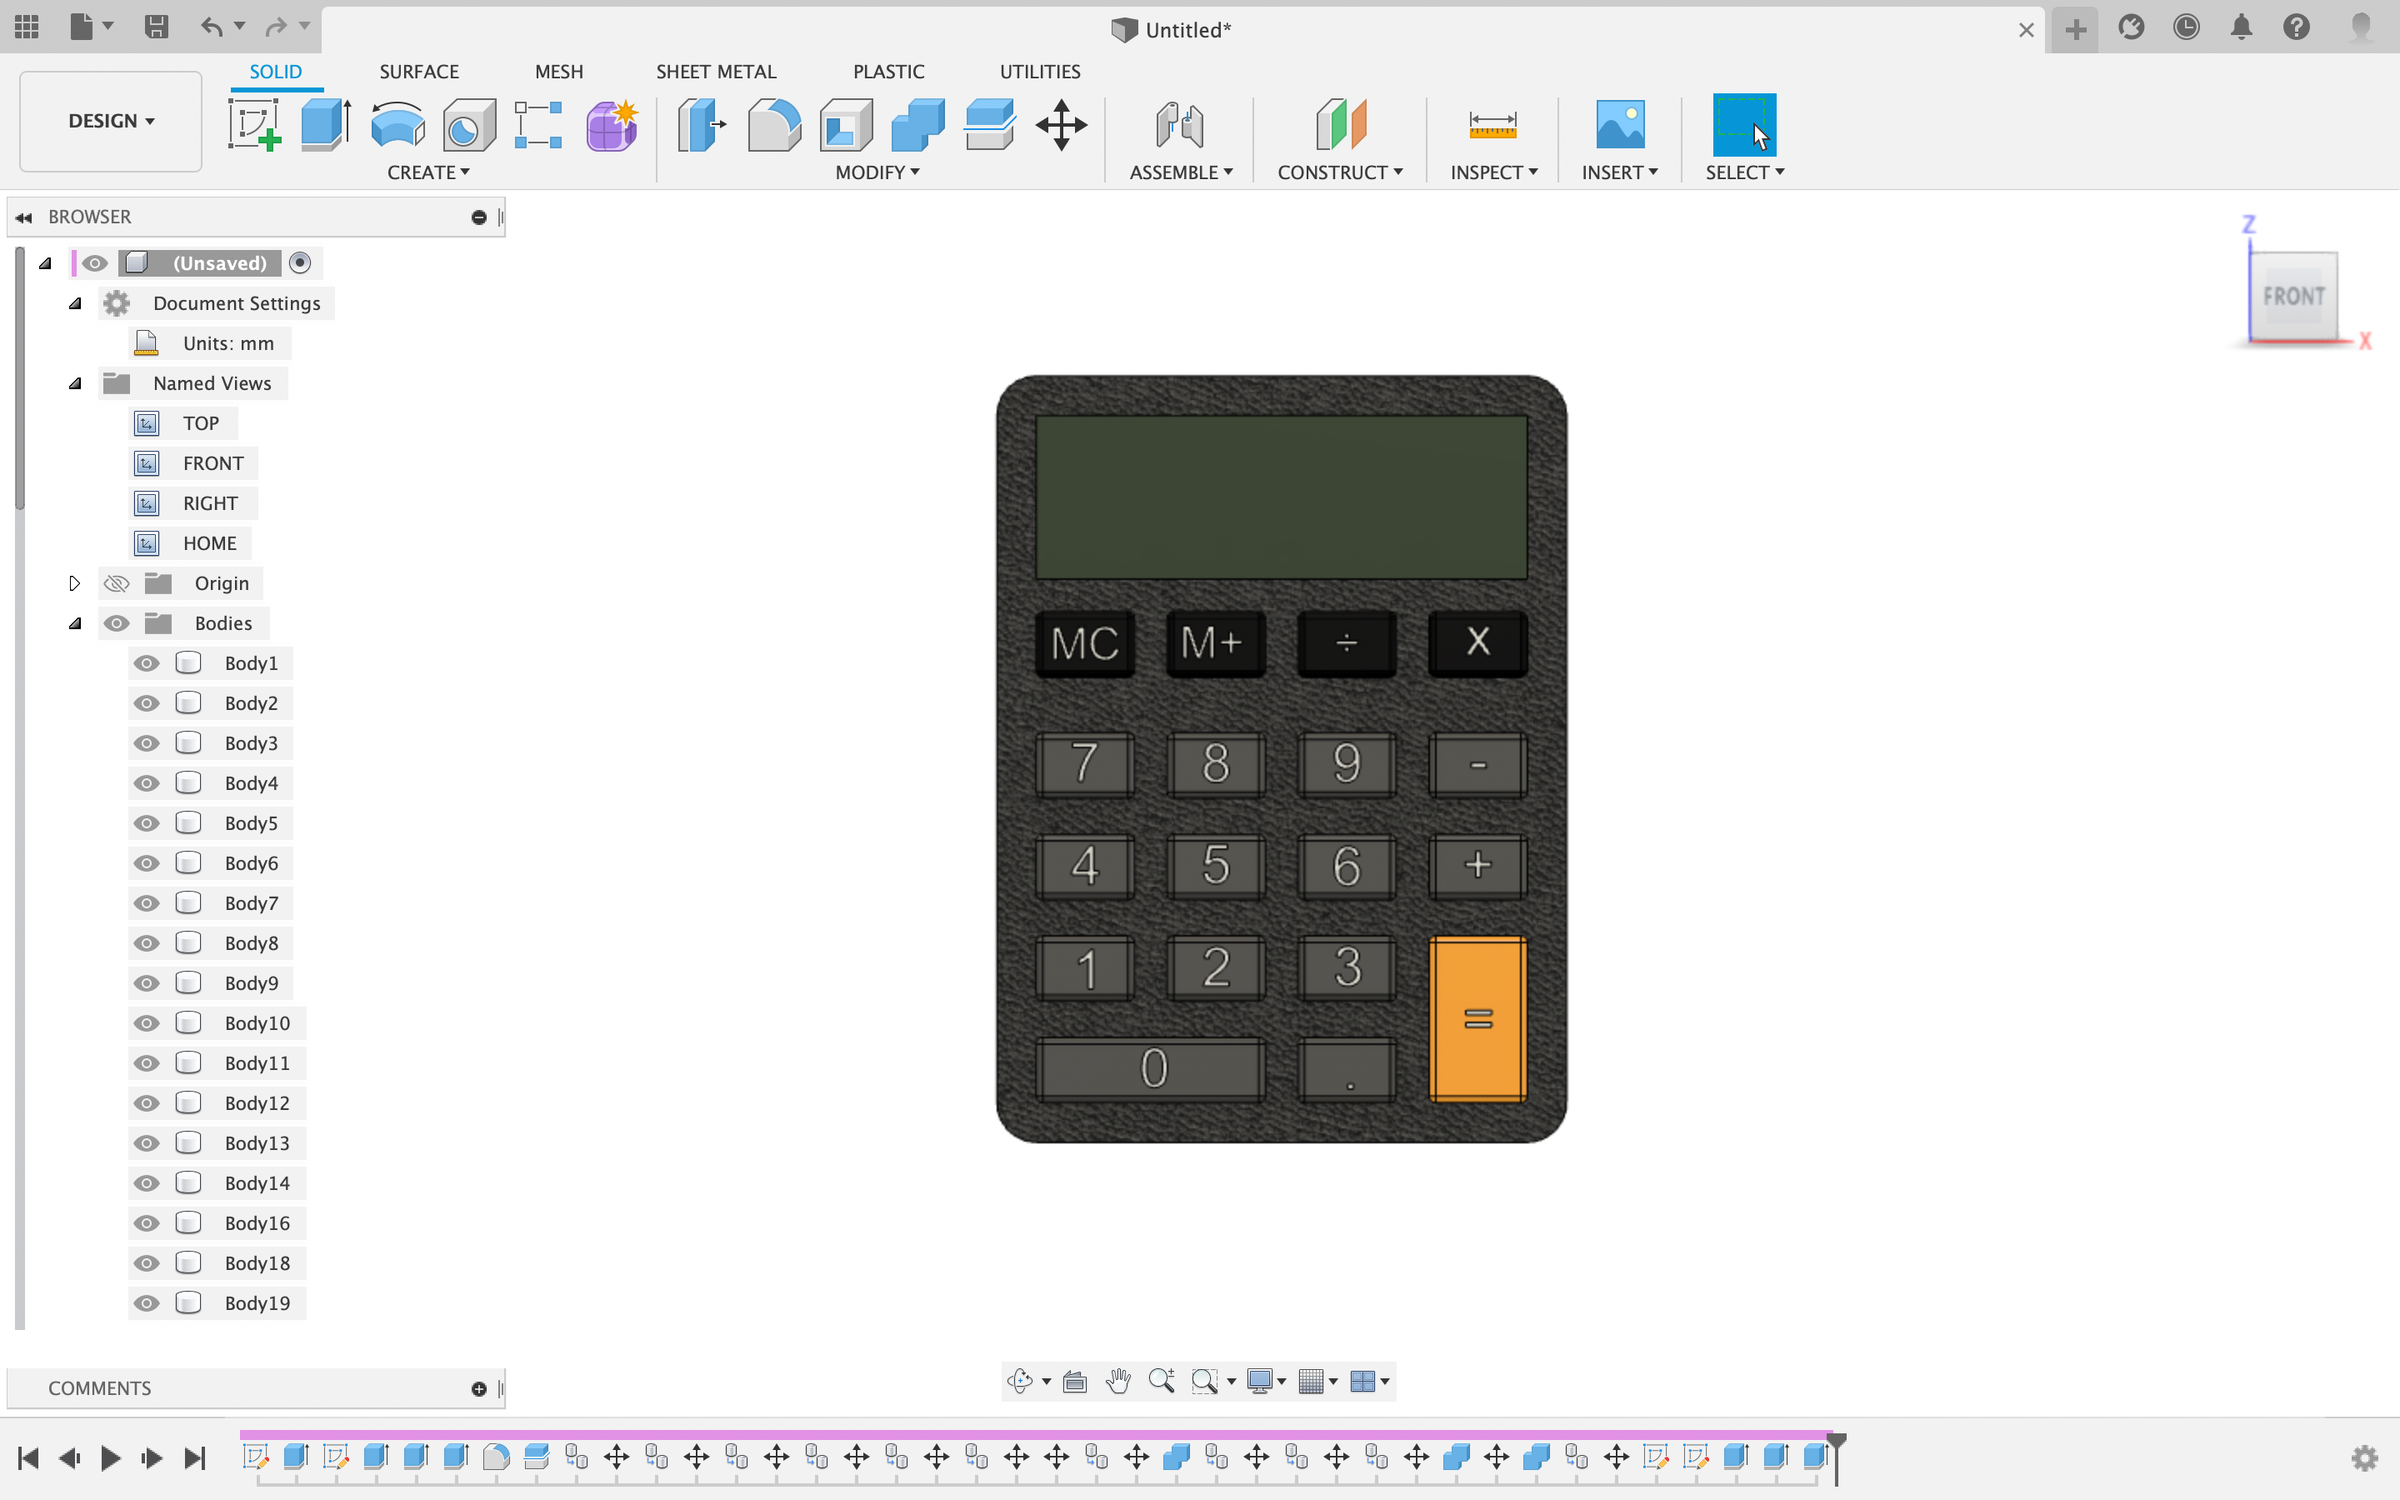Show the Origin folder contents

point(74,583)
